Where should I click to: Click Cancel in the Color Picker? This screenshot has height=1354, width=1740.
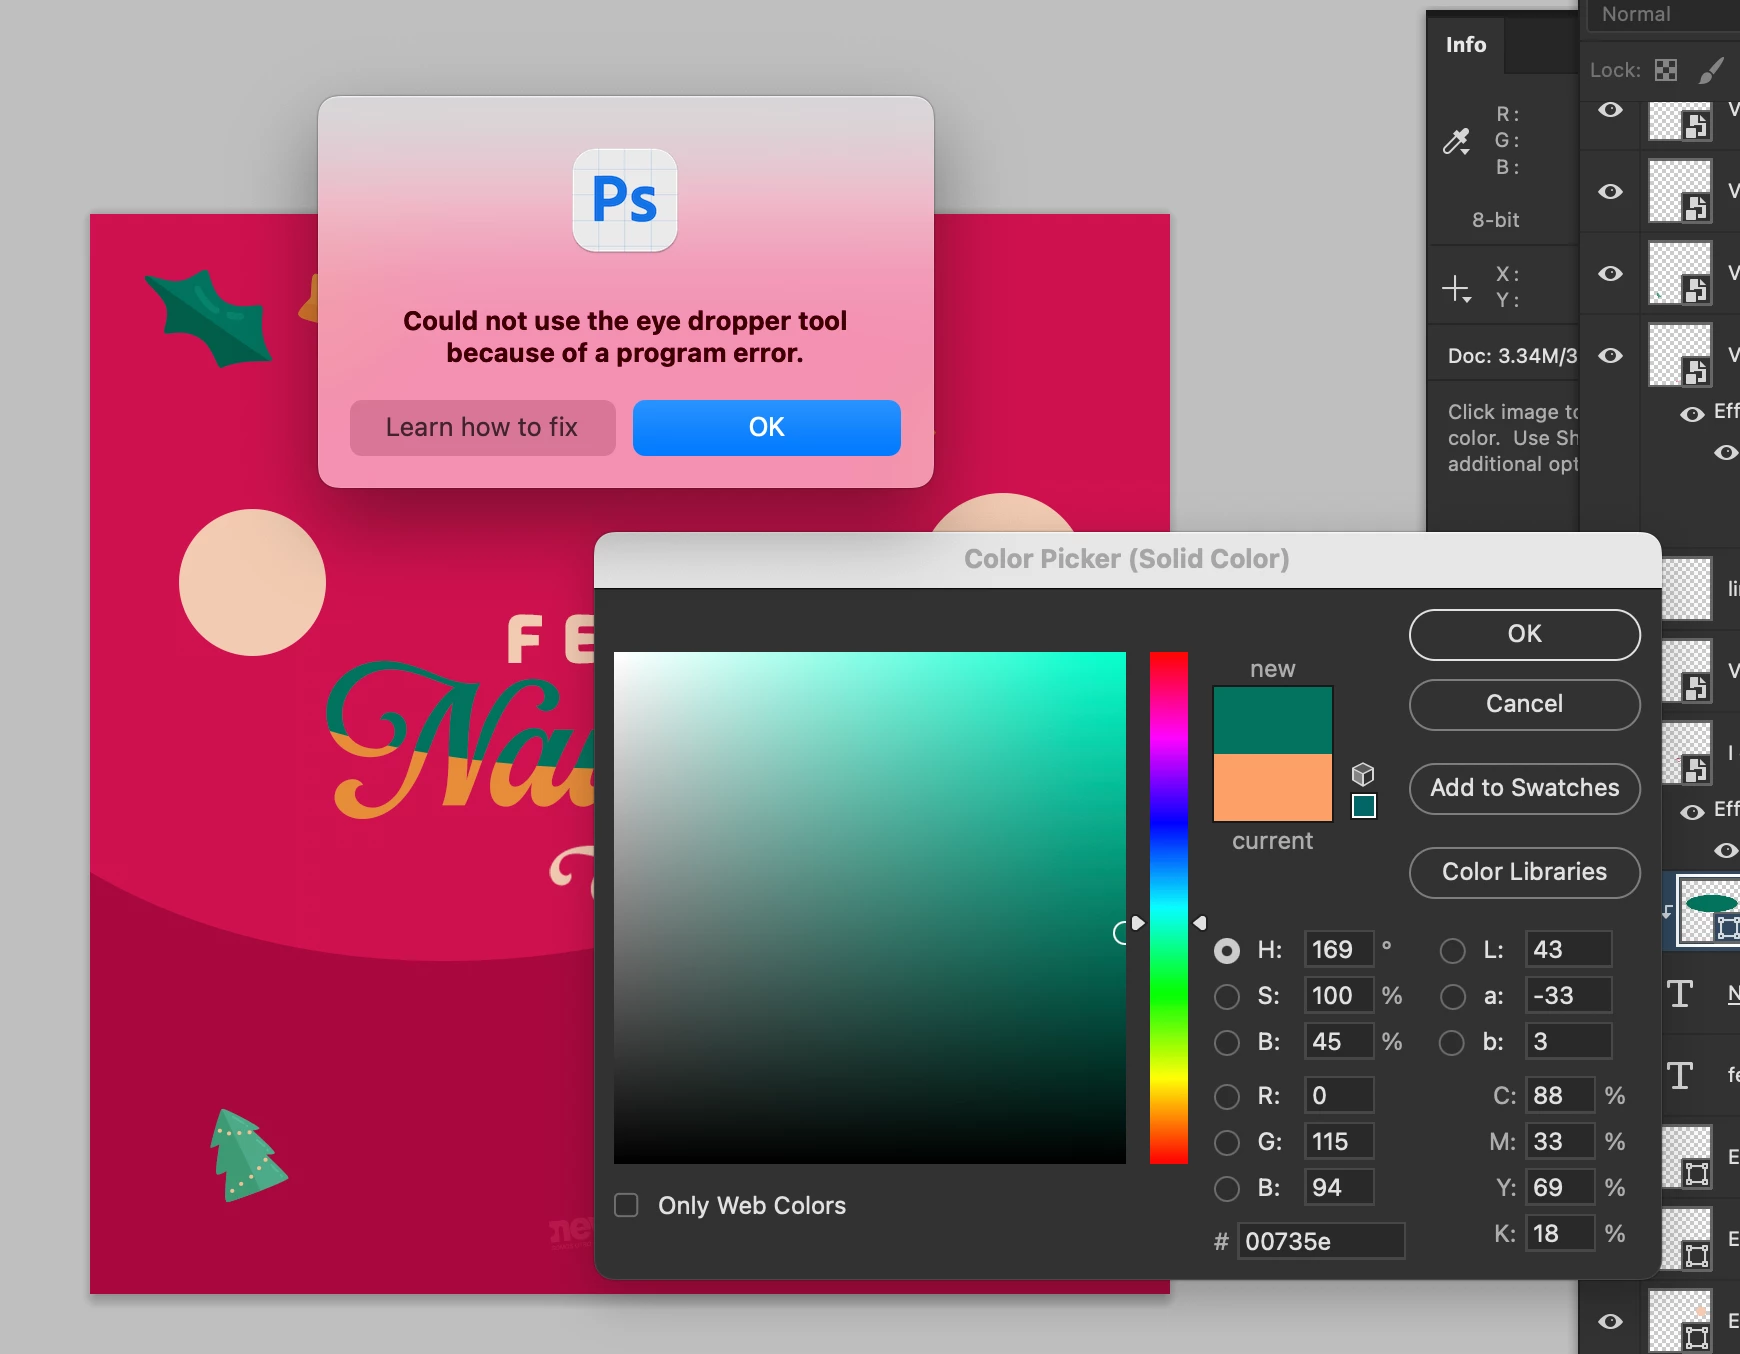click(1524, 704)
